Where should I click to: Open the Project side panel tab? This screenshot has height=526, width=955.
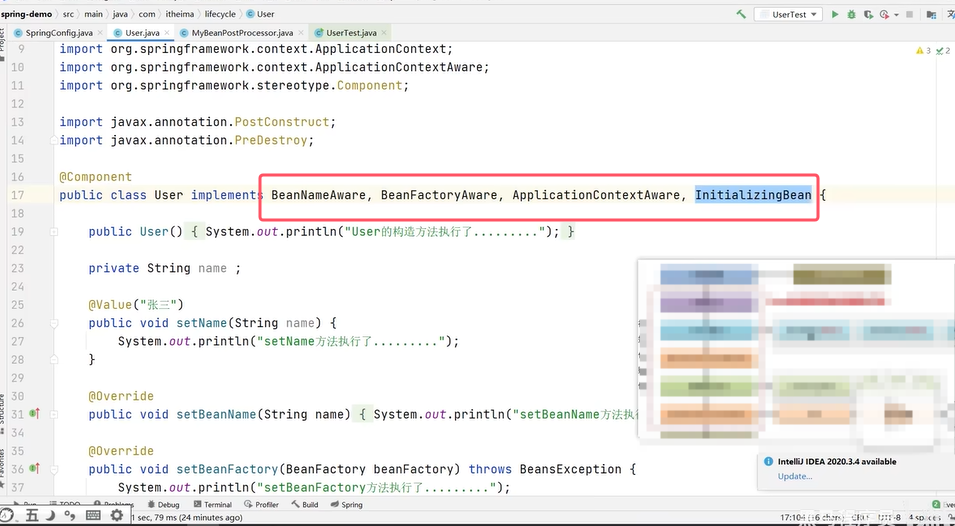2,44
